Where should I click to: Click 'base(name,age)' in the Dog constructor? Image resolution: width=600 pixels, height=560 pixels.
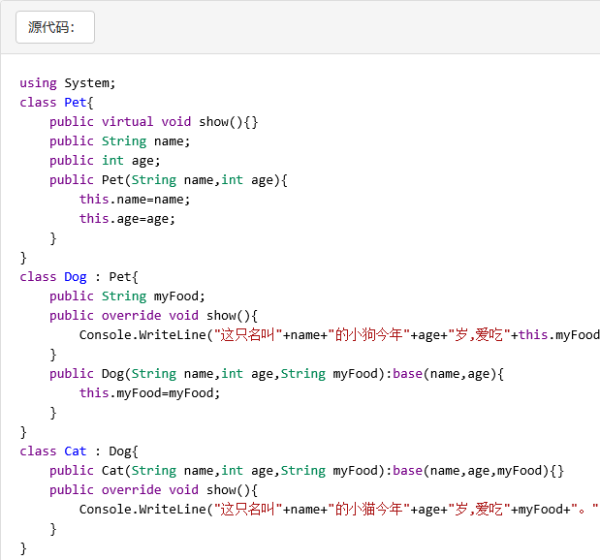point(440,373)
